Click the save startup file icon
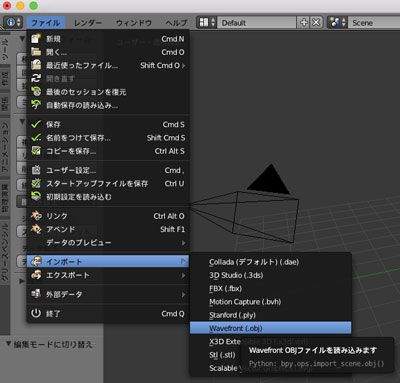 (36, 183)
